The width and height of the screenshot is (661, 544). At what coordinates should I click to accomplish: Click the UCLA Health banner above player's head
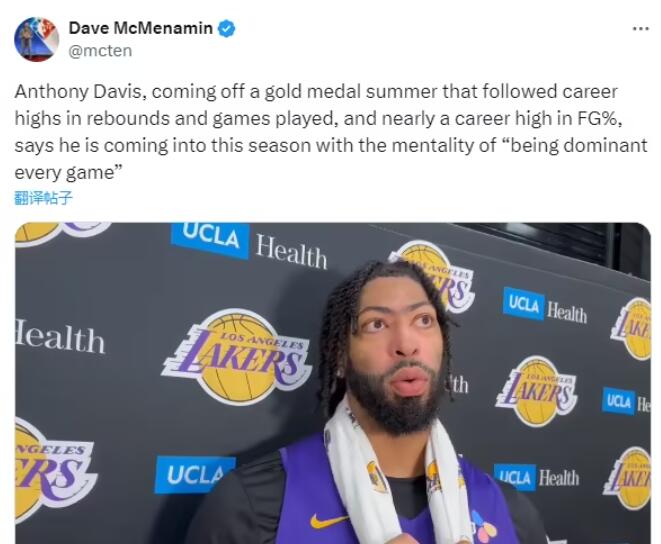(250, 246)
